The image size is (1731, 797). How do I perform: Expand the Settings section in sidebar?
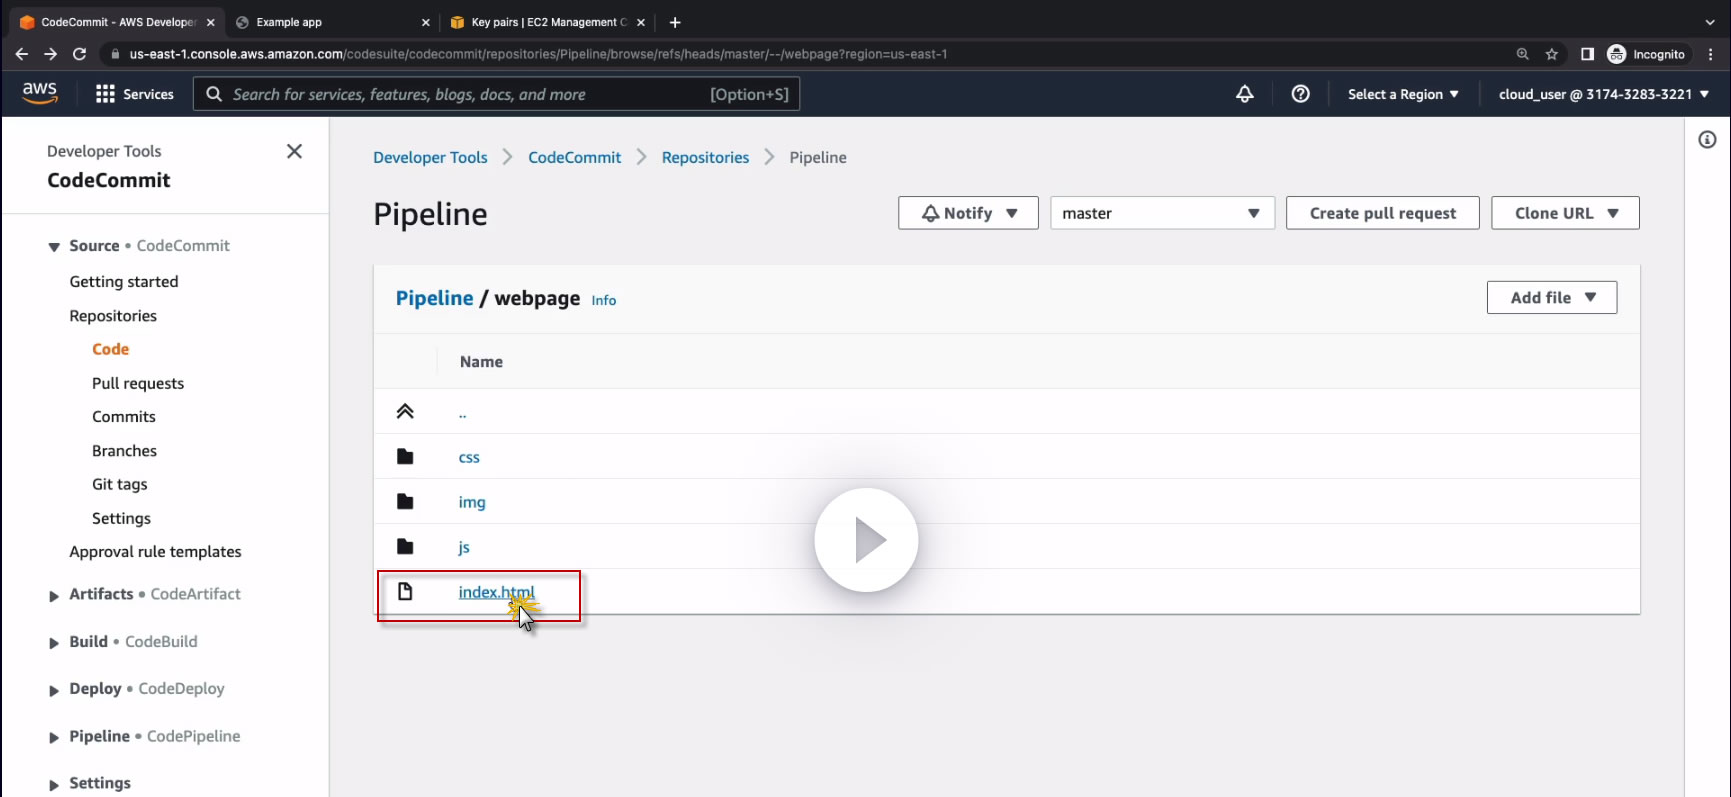tap(54, 785)
